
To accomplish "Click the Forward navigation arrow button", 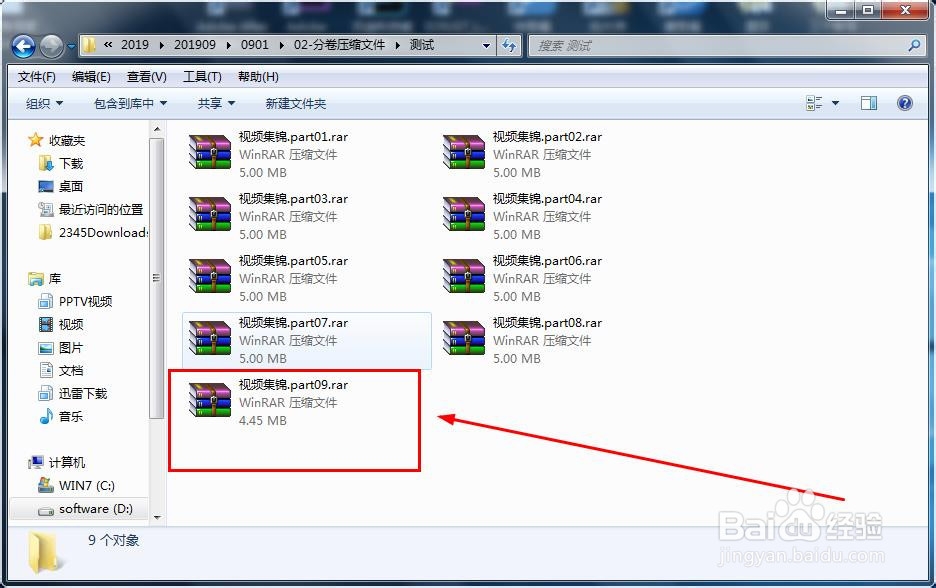I will pos(51,46).
